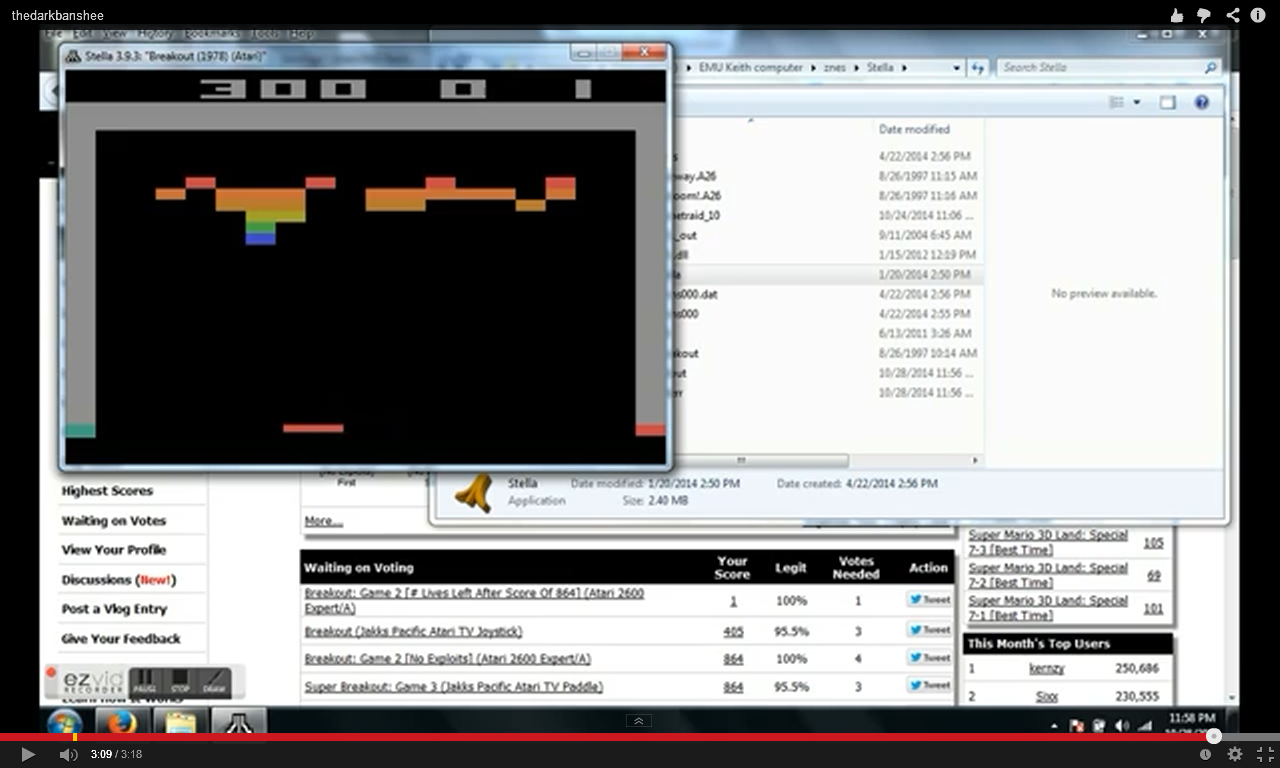
Task: Tweet the Breakout Jakks Pacific Joystick score
Action: tap(929, 630)
